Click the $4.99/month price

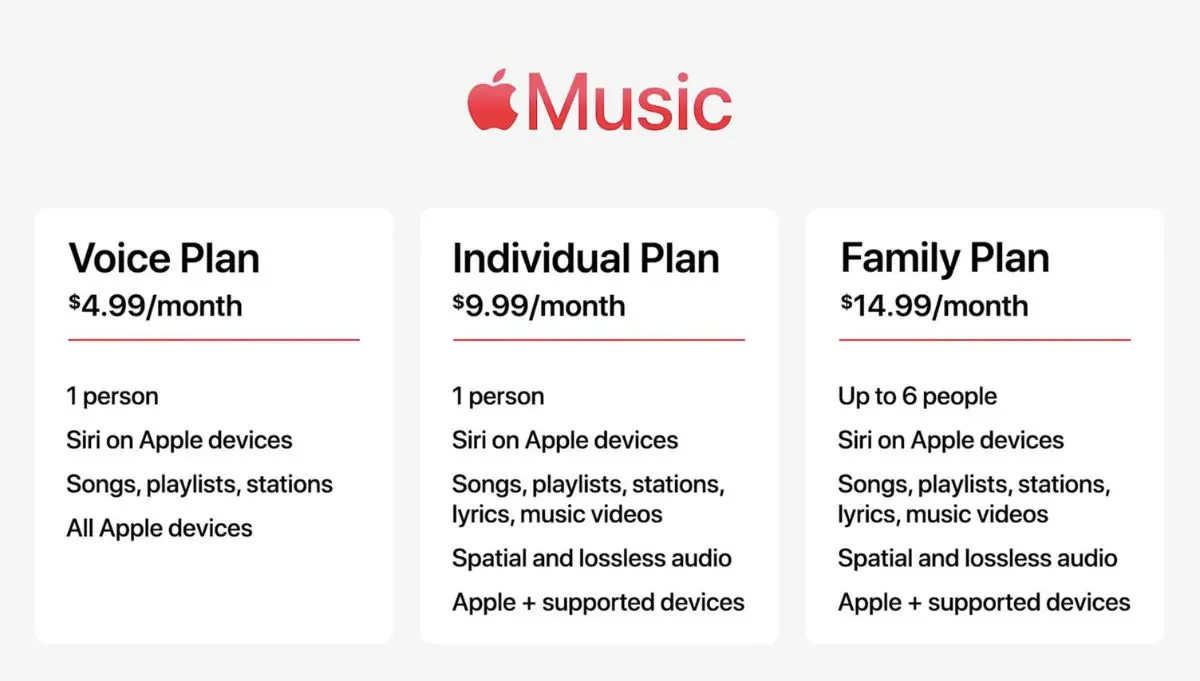tap(155, 304)
